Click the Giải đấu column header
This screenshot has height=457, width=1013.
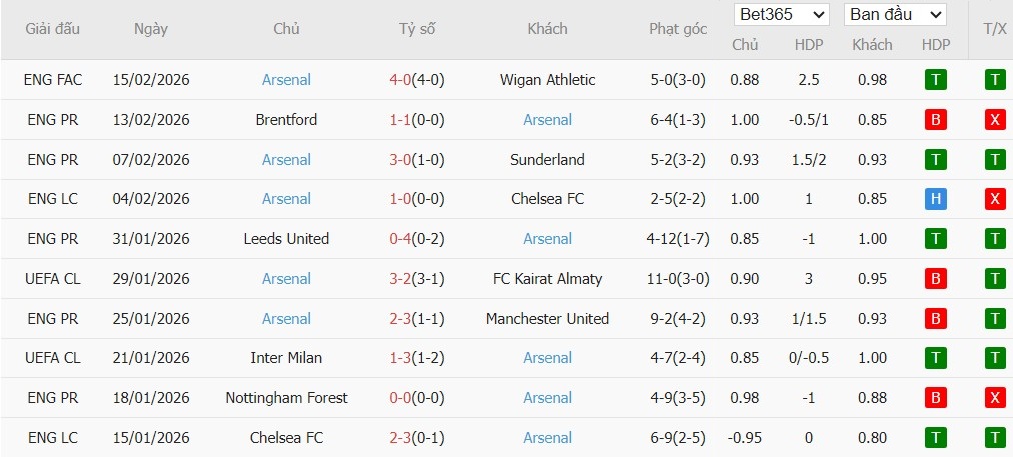point(54,29)
